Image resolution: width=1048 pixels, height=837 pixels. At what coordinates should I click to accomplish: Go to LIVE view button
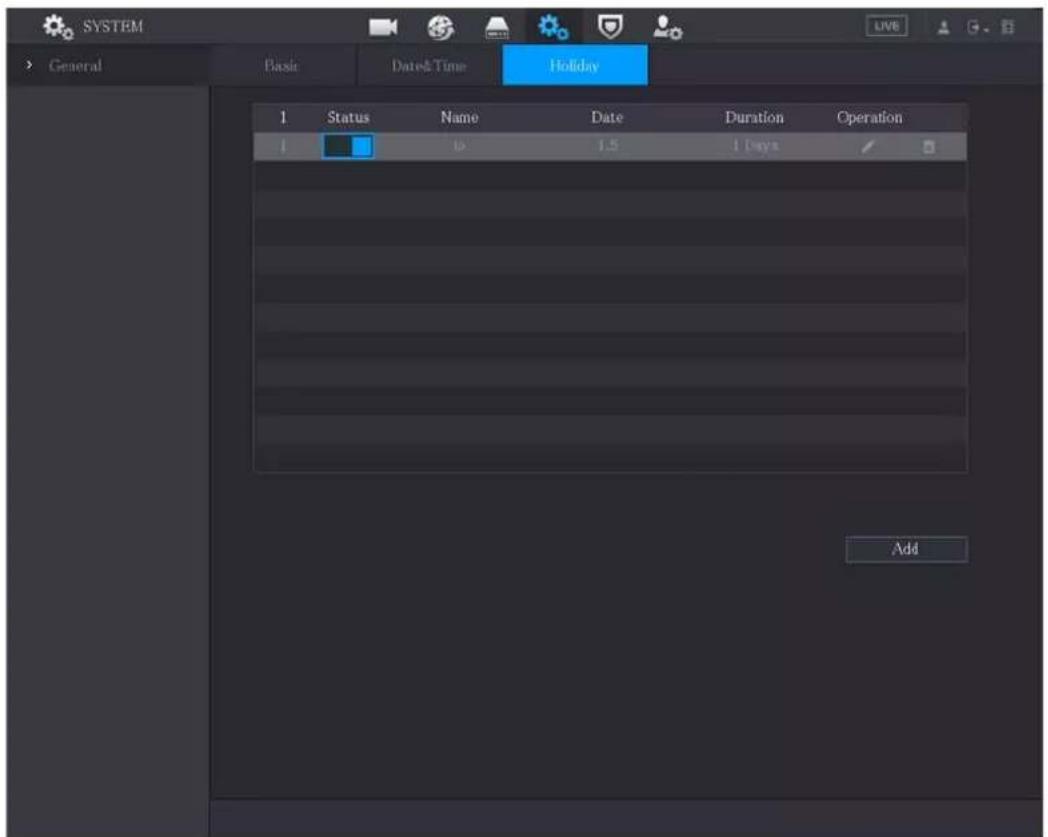(x=887, y=27)
